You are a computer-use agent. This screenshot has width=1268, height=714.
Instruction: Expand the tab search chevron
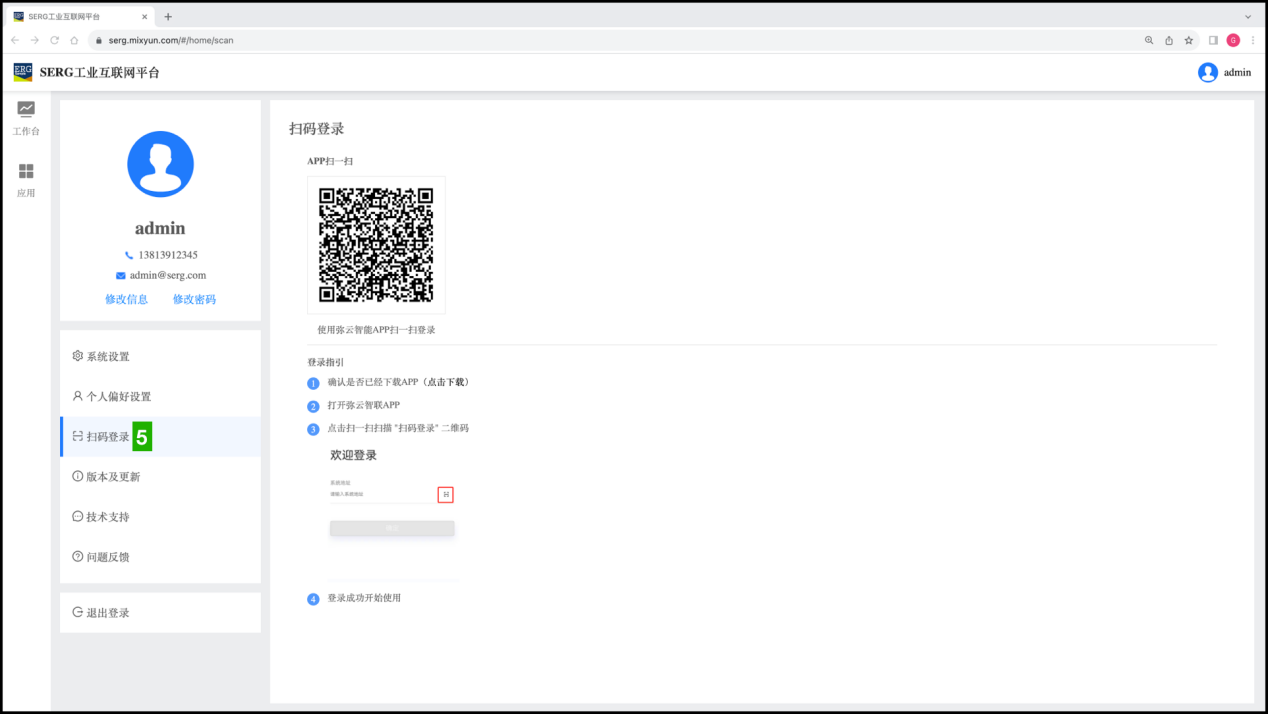click(1248, 17)
